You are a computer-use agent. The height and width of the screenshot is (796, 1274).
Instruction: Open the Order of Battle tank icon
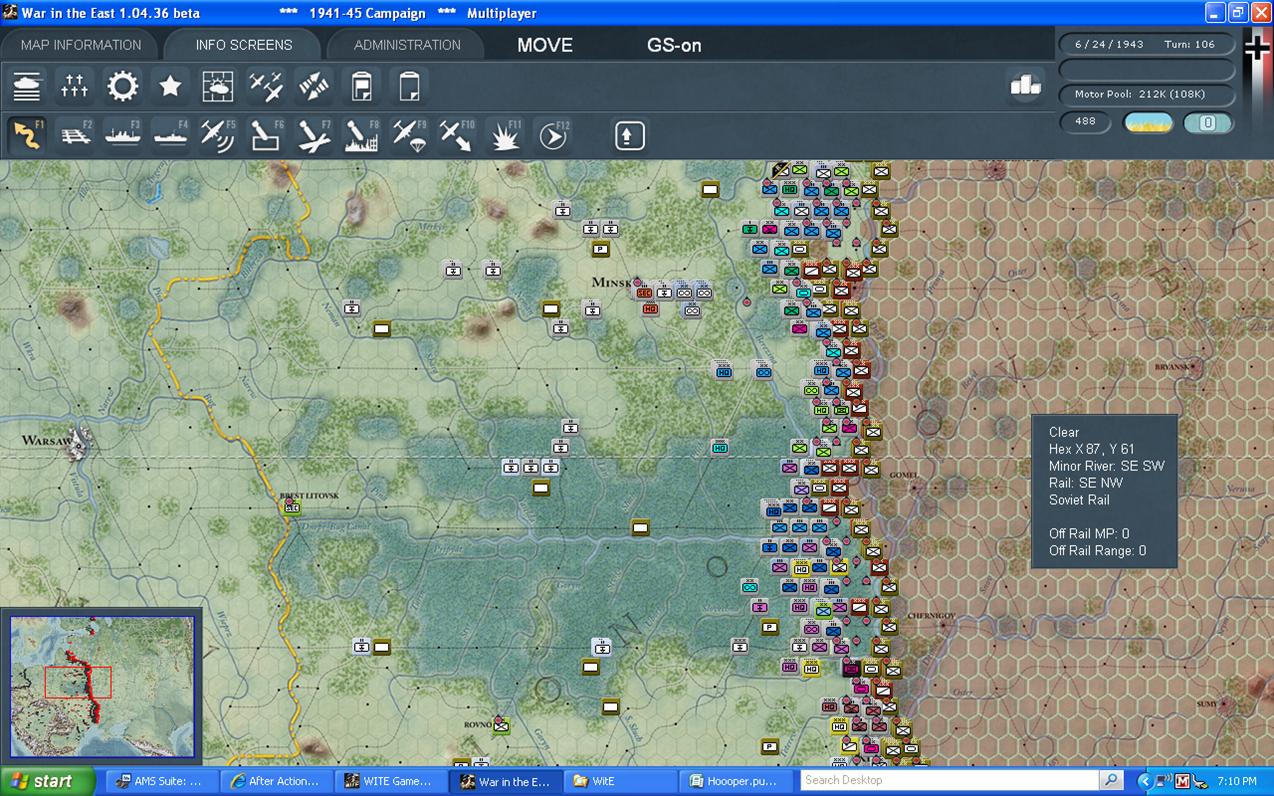coord(27,86)
